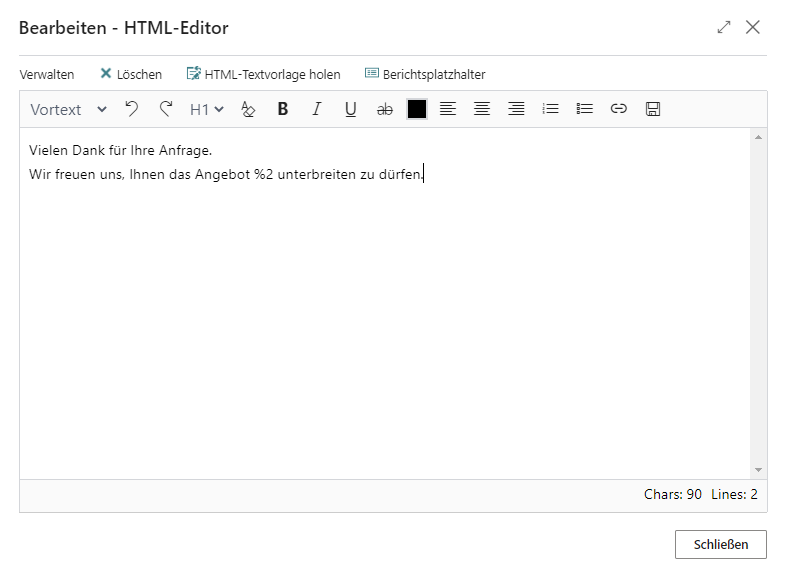The height and width of the screenshot is (579, 786).
Task: Open the Vortext style dropdown
Action: (x=69, y=109)
